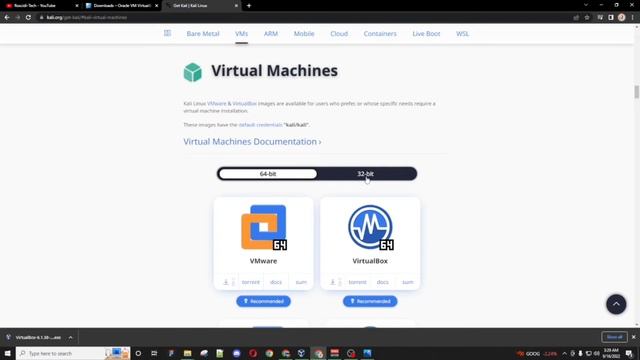
Task: Open the VMware docs link
Action: [x=276, y=282]
